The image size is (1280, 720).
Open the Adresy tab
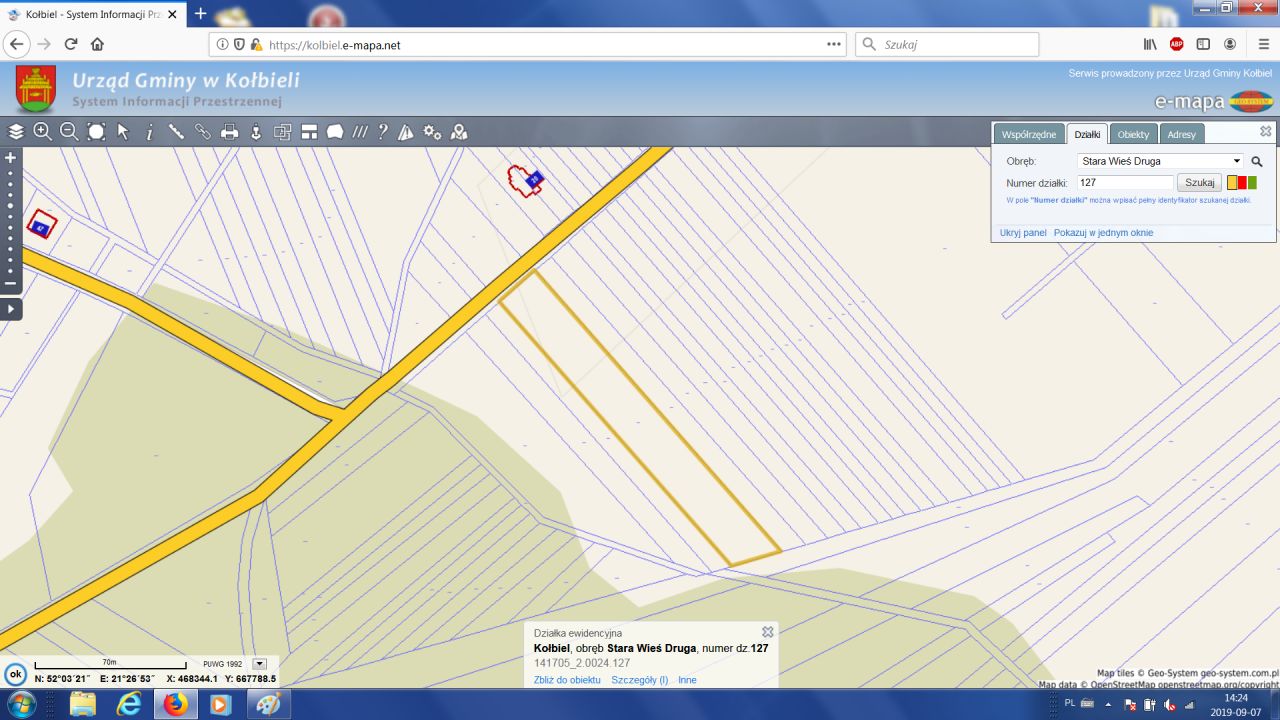point(1182,134)
